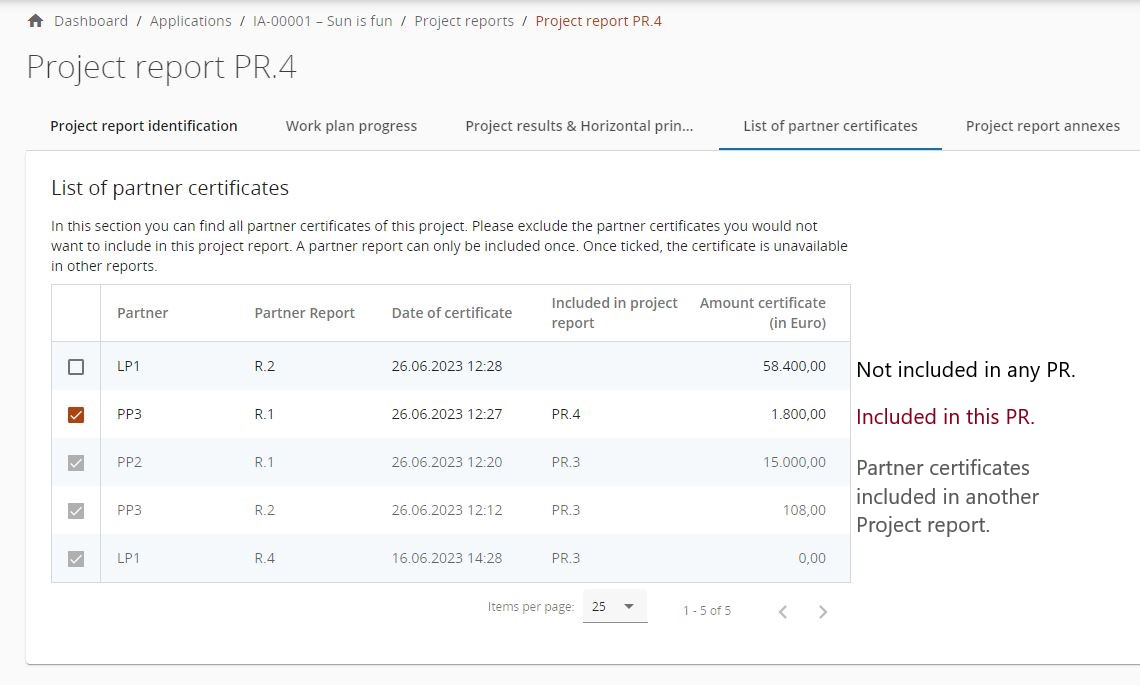Untick the PP3 R.1 certificate checkbox
Viewport: 1140px width, 685px height.
76,415
